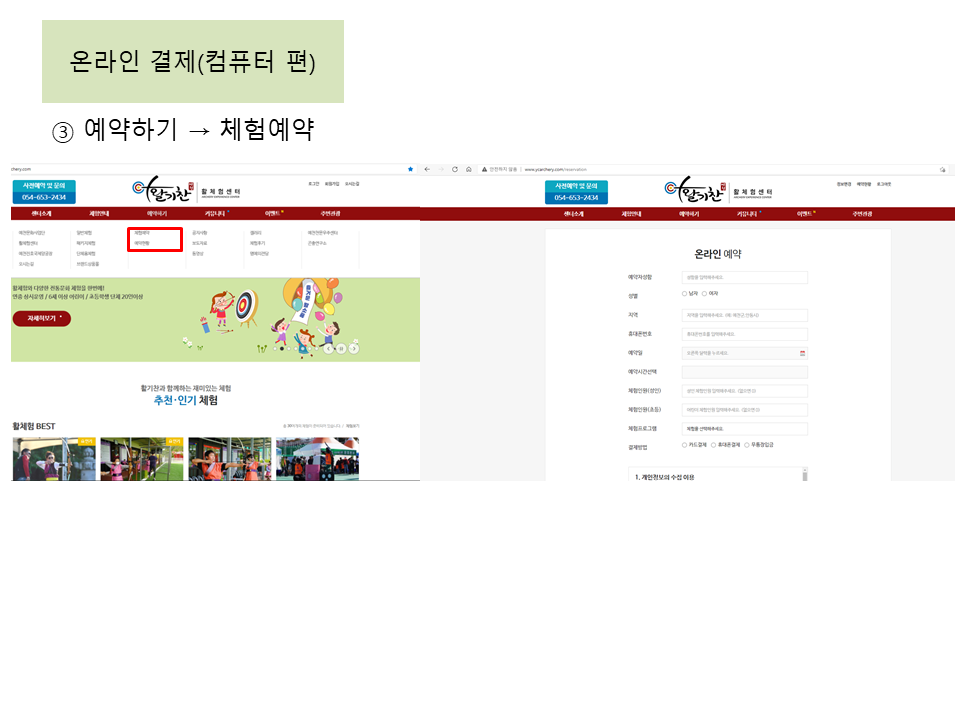The height and width of the screenshot is (720, 960).
Task: Click the next-slide arrow on the banner carousel
Action: click(x=353, y=348)
